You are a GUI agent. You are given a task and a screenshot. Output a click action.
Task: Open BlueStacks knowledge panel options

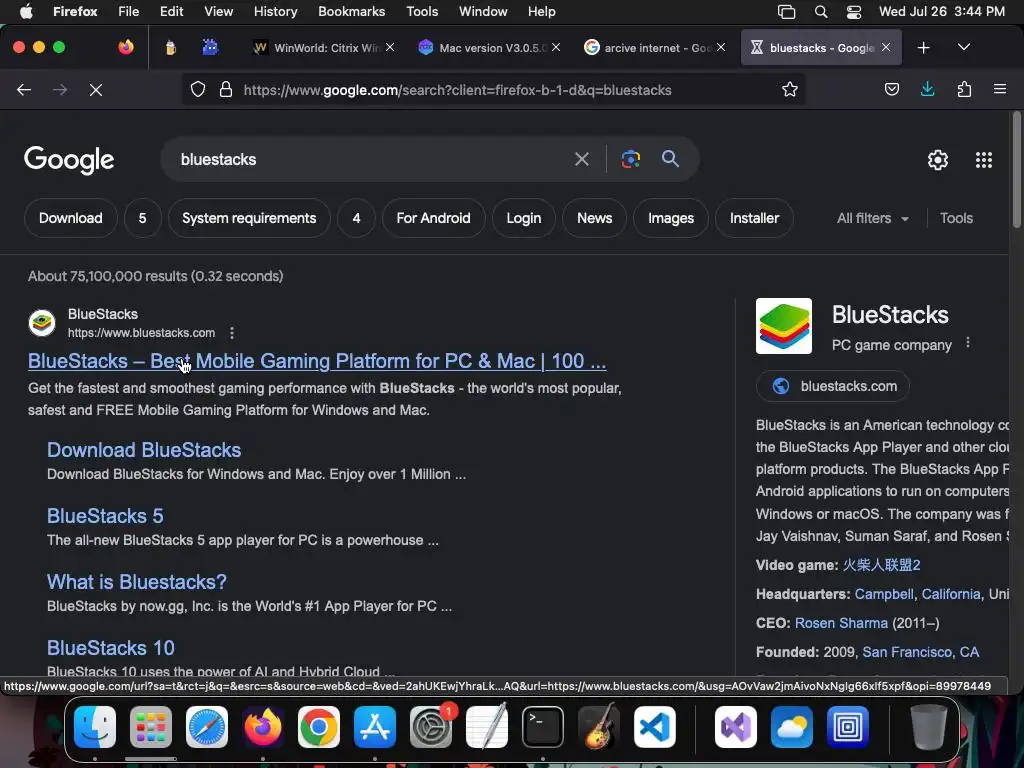pyautogui.click(x=968, y=343)
